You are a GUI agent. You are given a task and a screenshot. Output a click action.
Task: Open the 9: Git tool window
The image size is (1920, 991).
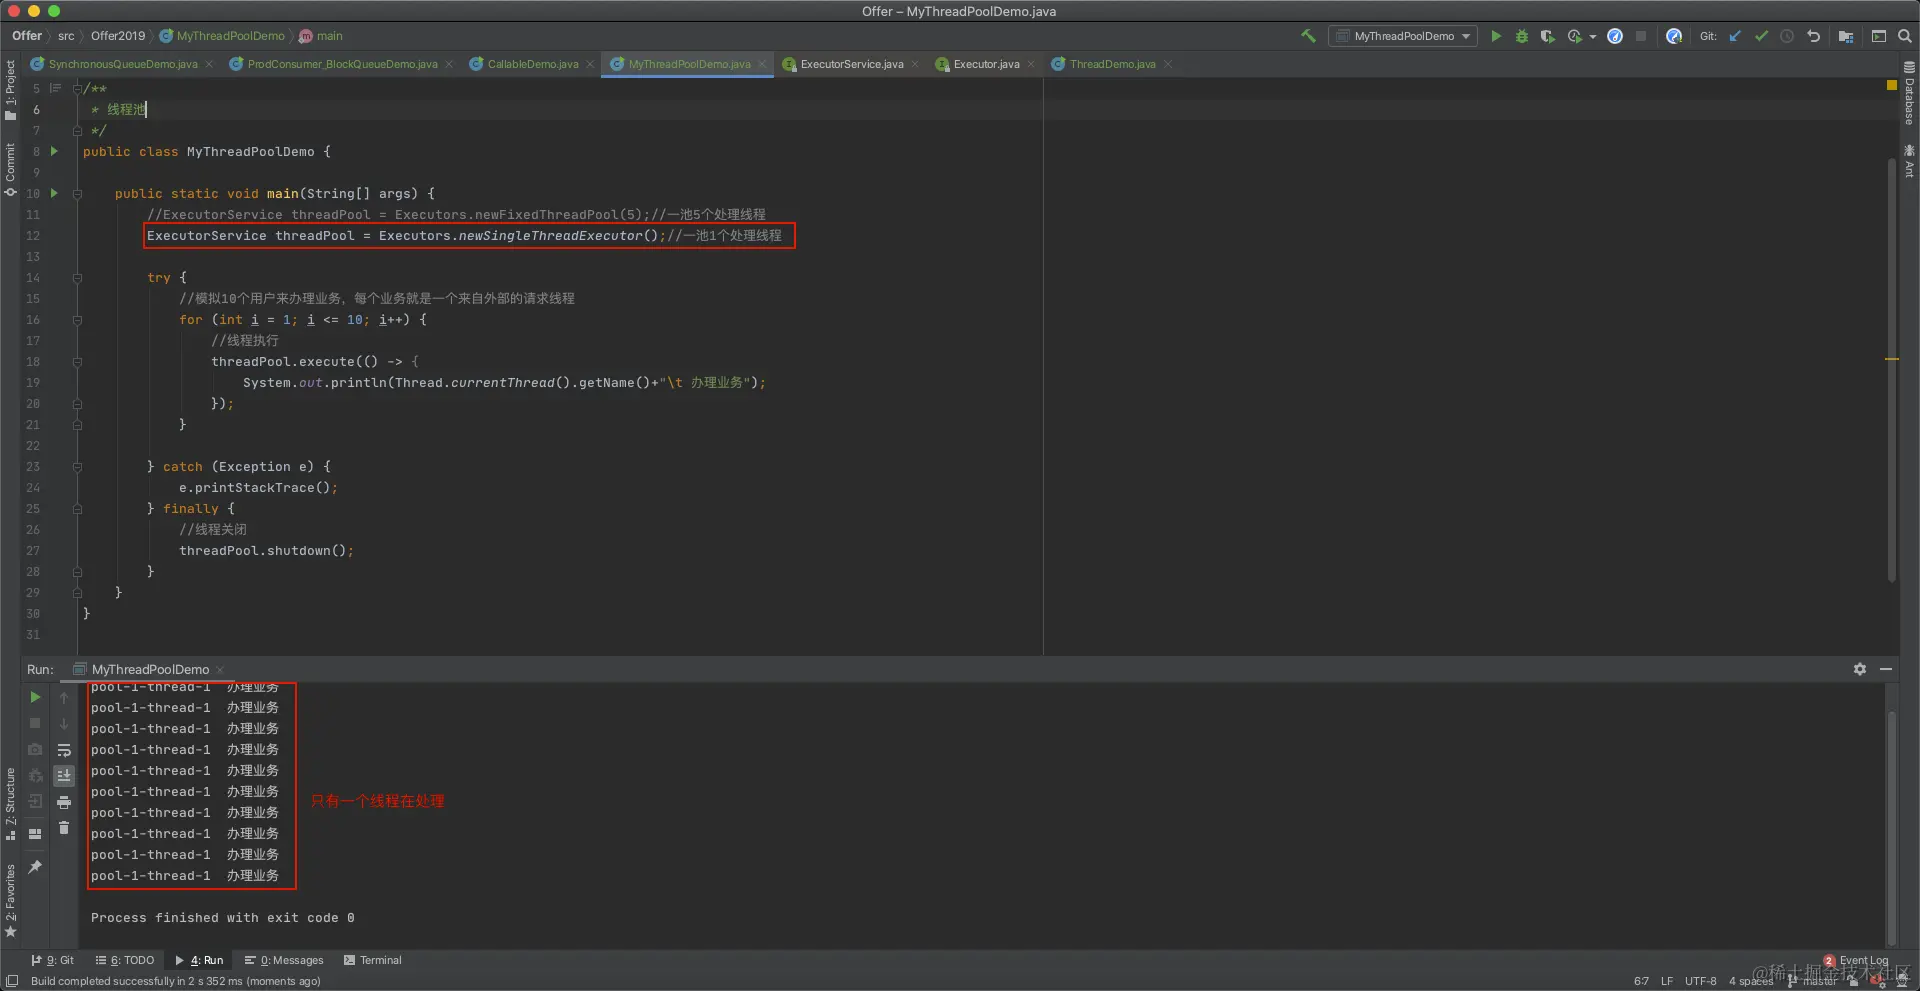[x=53, y=960]
